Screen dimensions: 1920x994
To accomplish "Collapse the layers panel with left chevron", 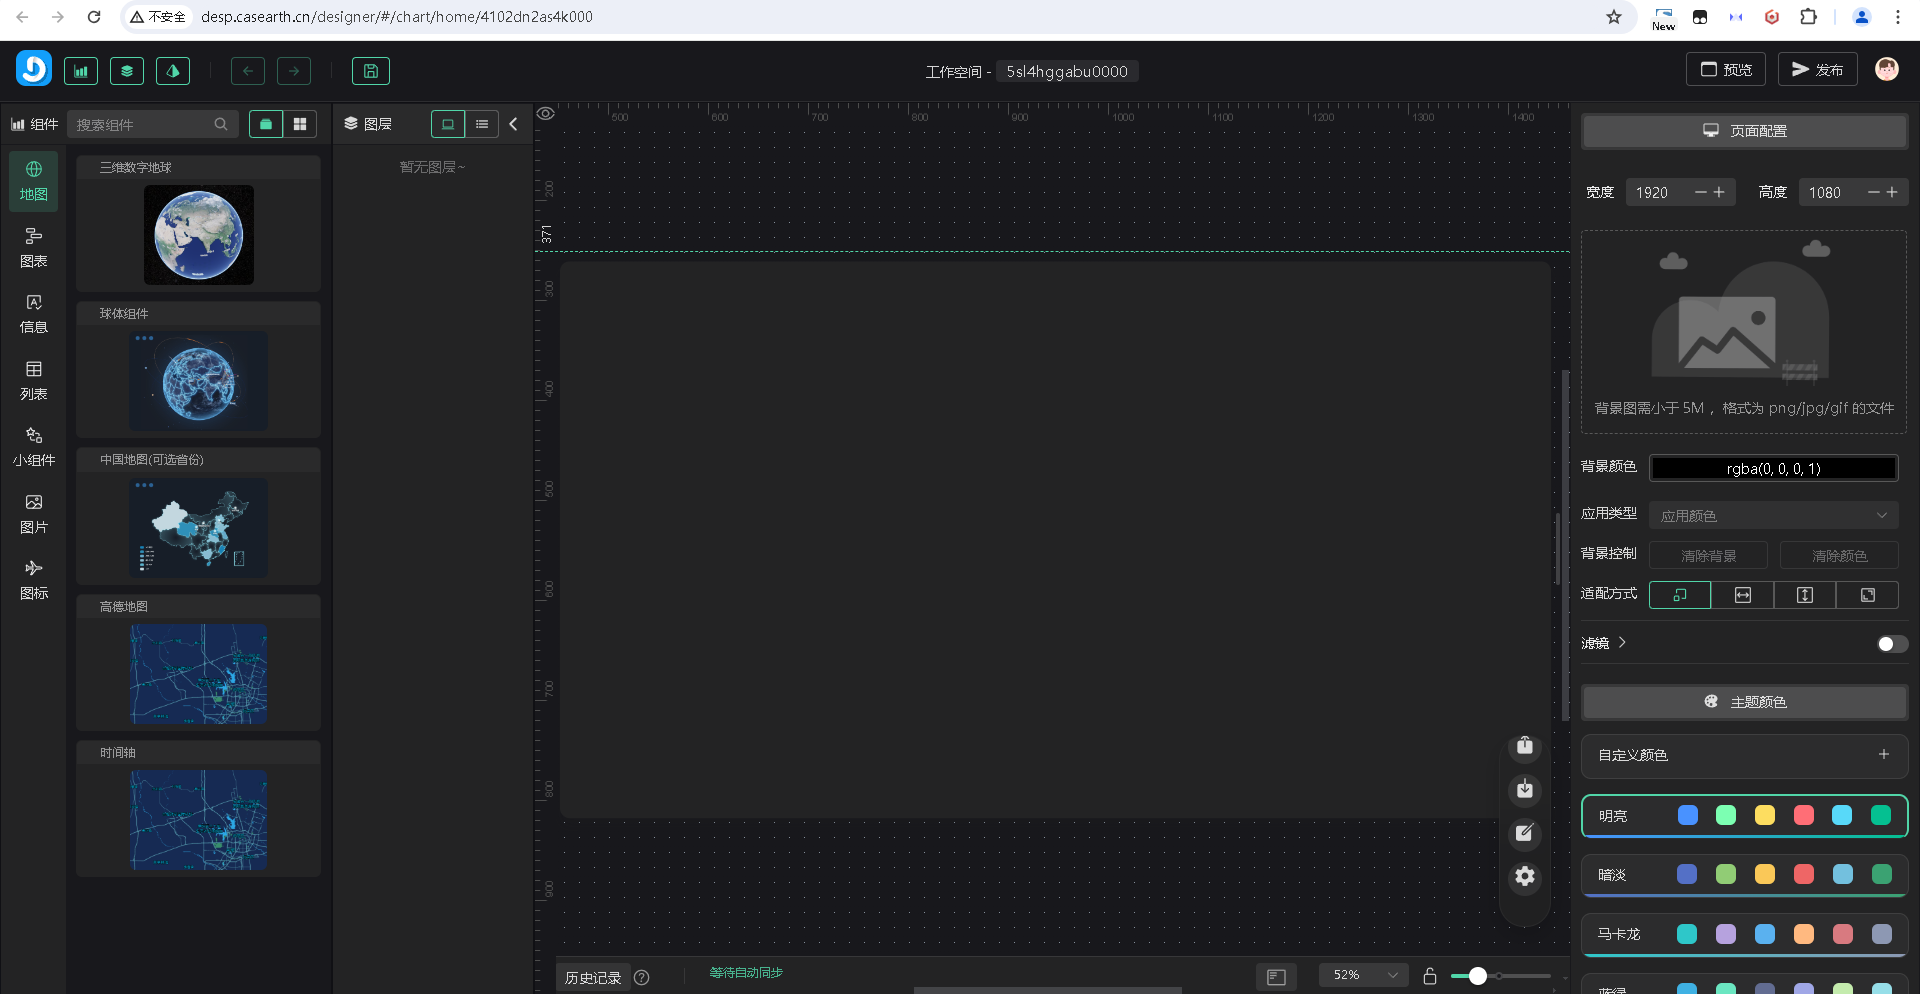I will [514, 124].
